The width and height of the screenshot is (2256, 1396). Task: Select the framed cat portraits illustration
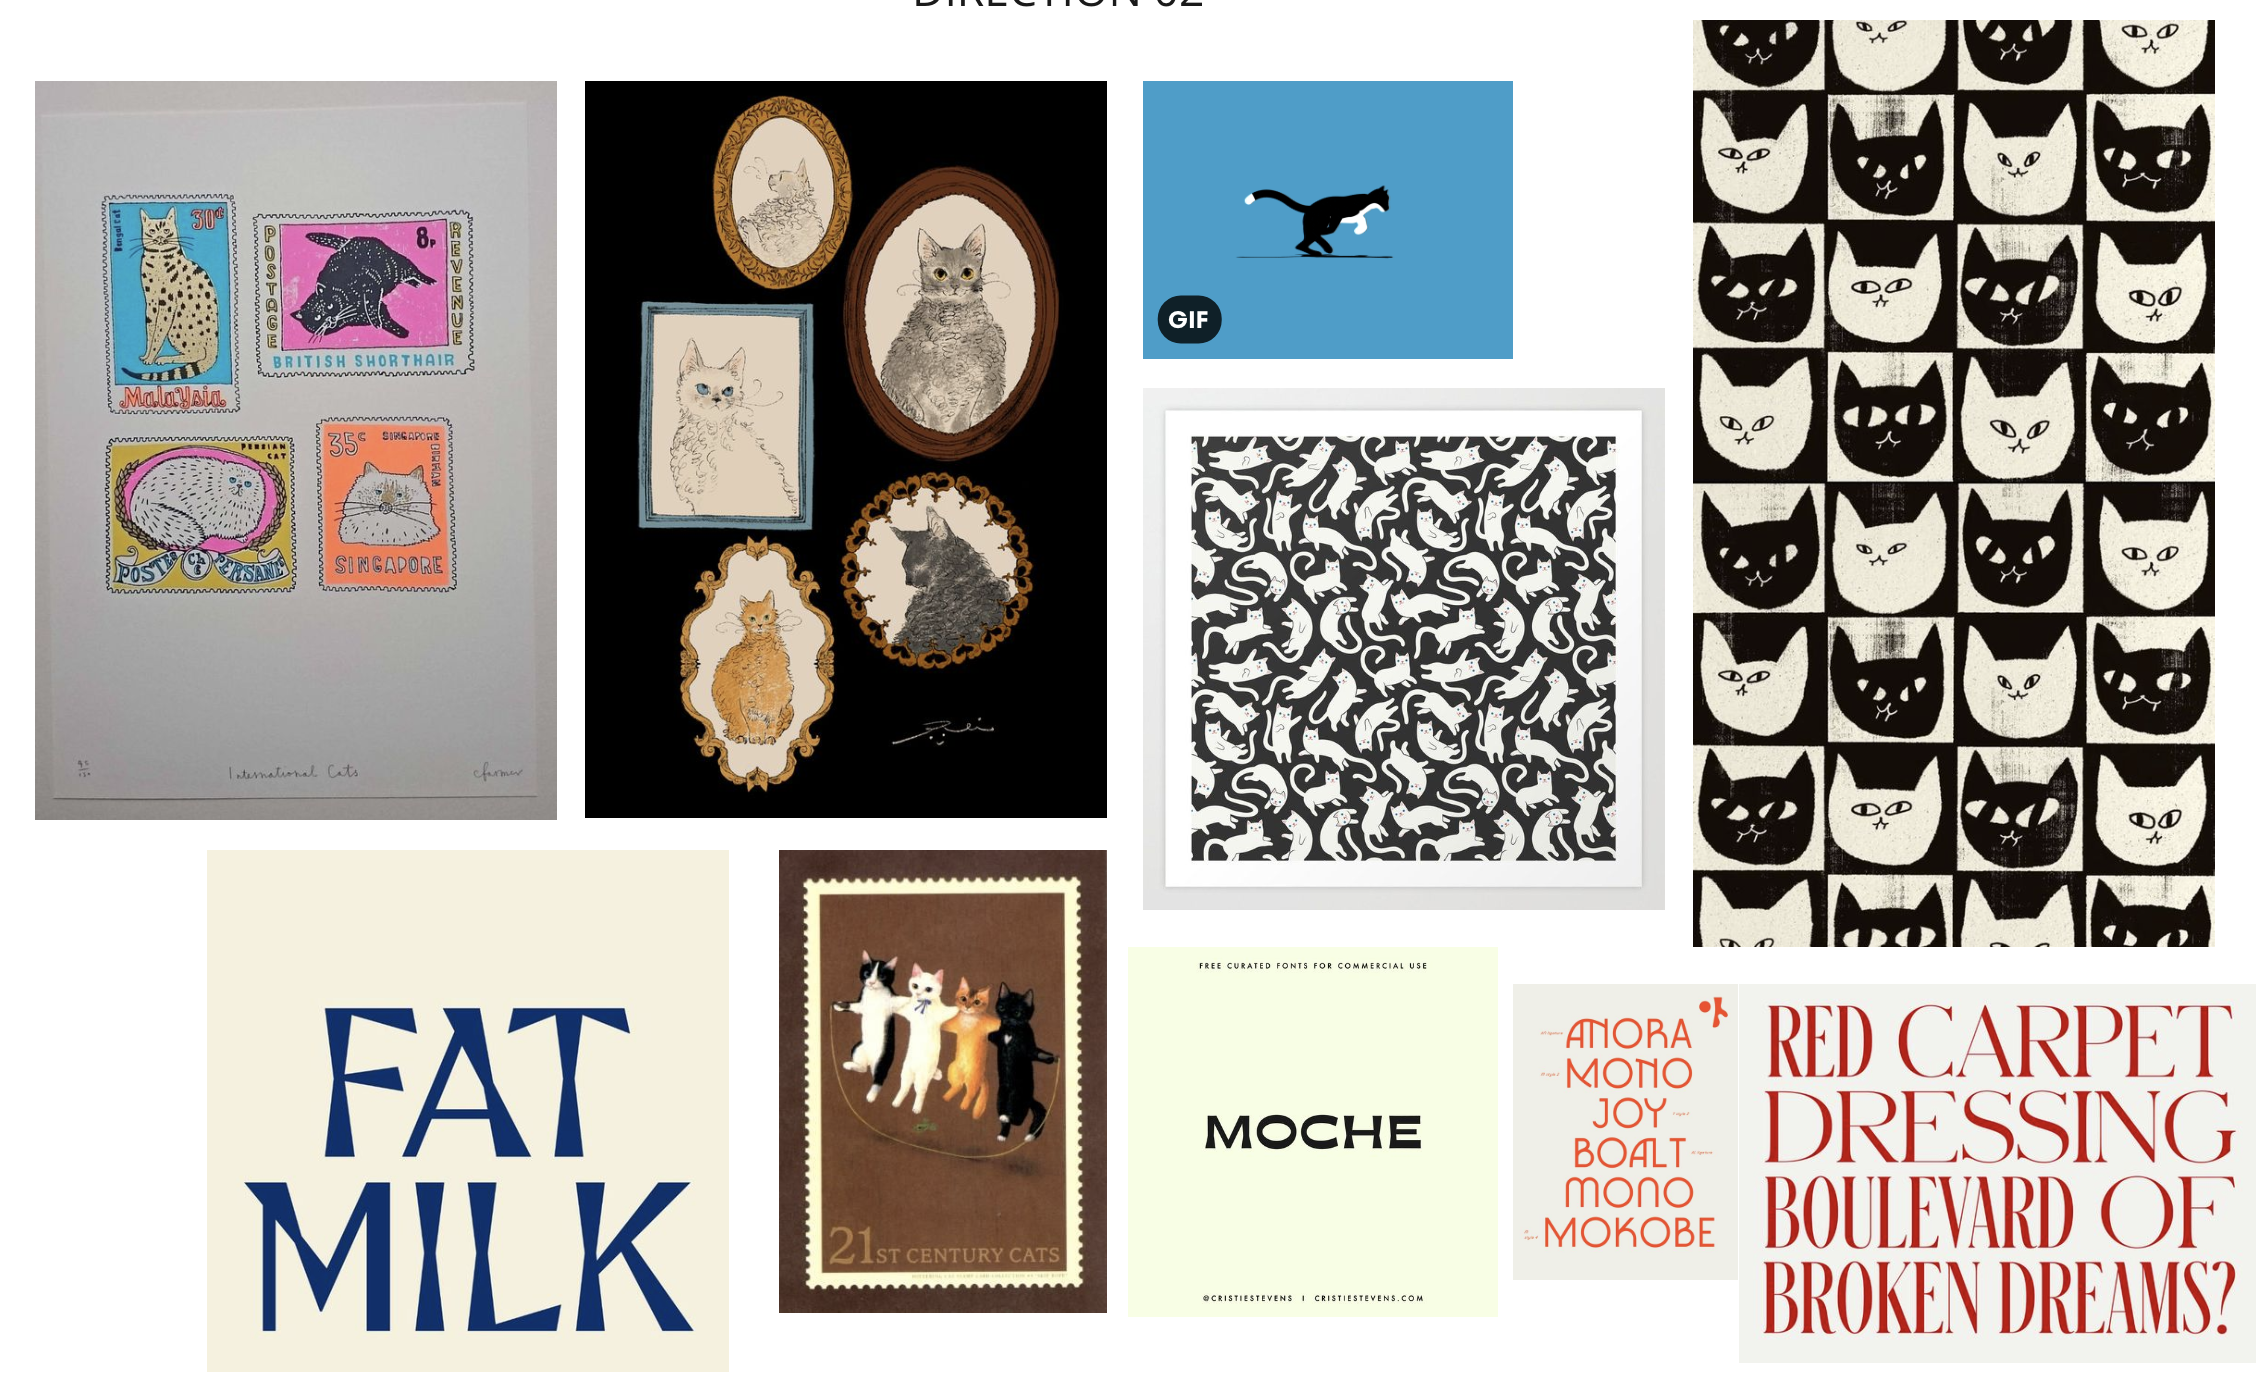click(x=846, y=449)
